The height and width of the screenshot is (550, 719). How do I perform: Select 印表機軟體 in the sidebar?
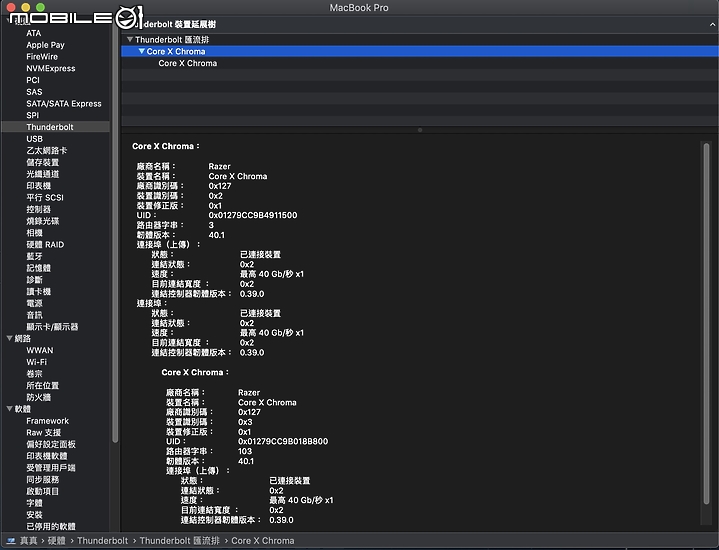(x=47, y=456)
